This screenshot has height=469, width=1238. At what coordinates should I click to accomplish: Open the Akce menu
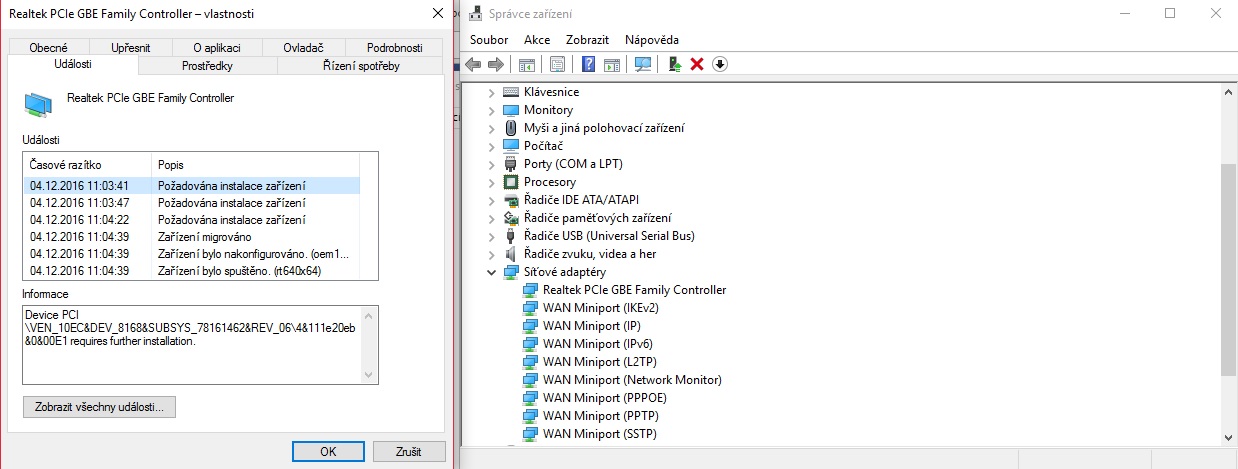tap(537, 39)
